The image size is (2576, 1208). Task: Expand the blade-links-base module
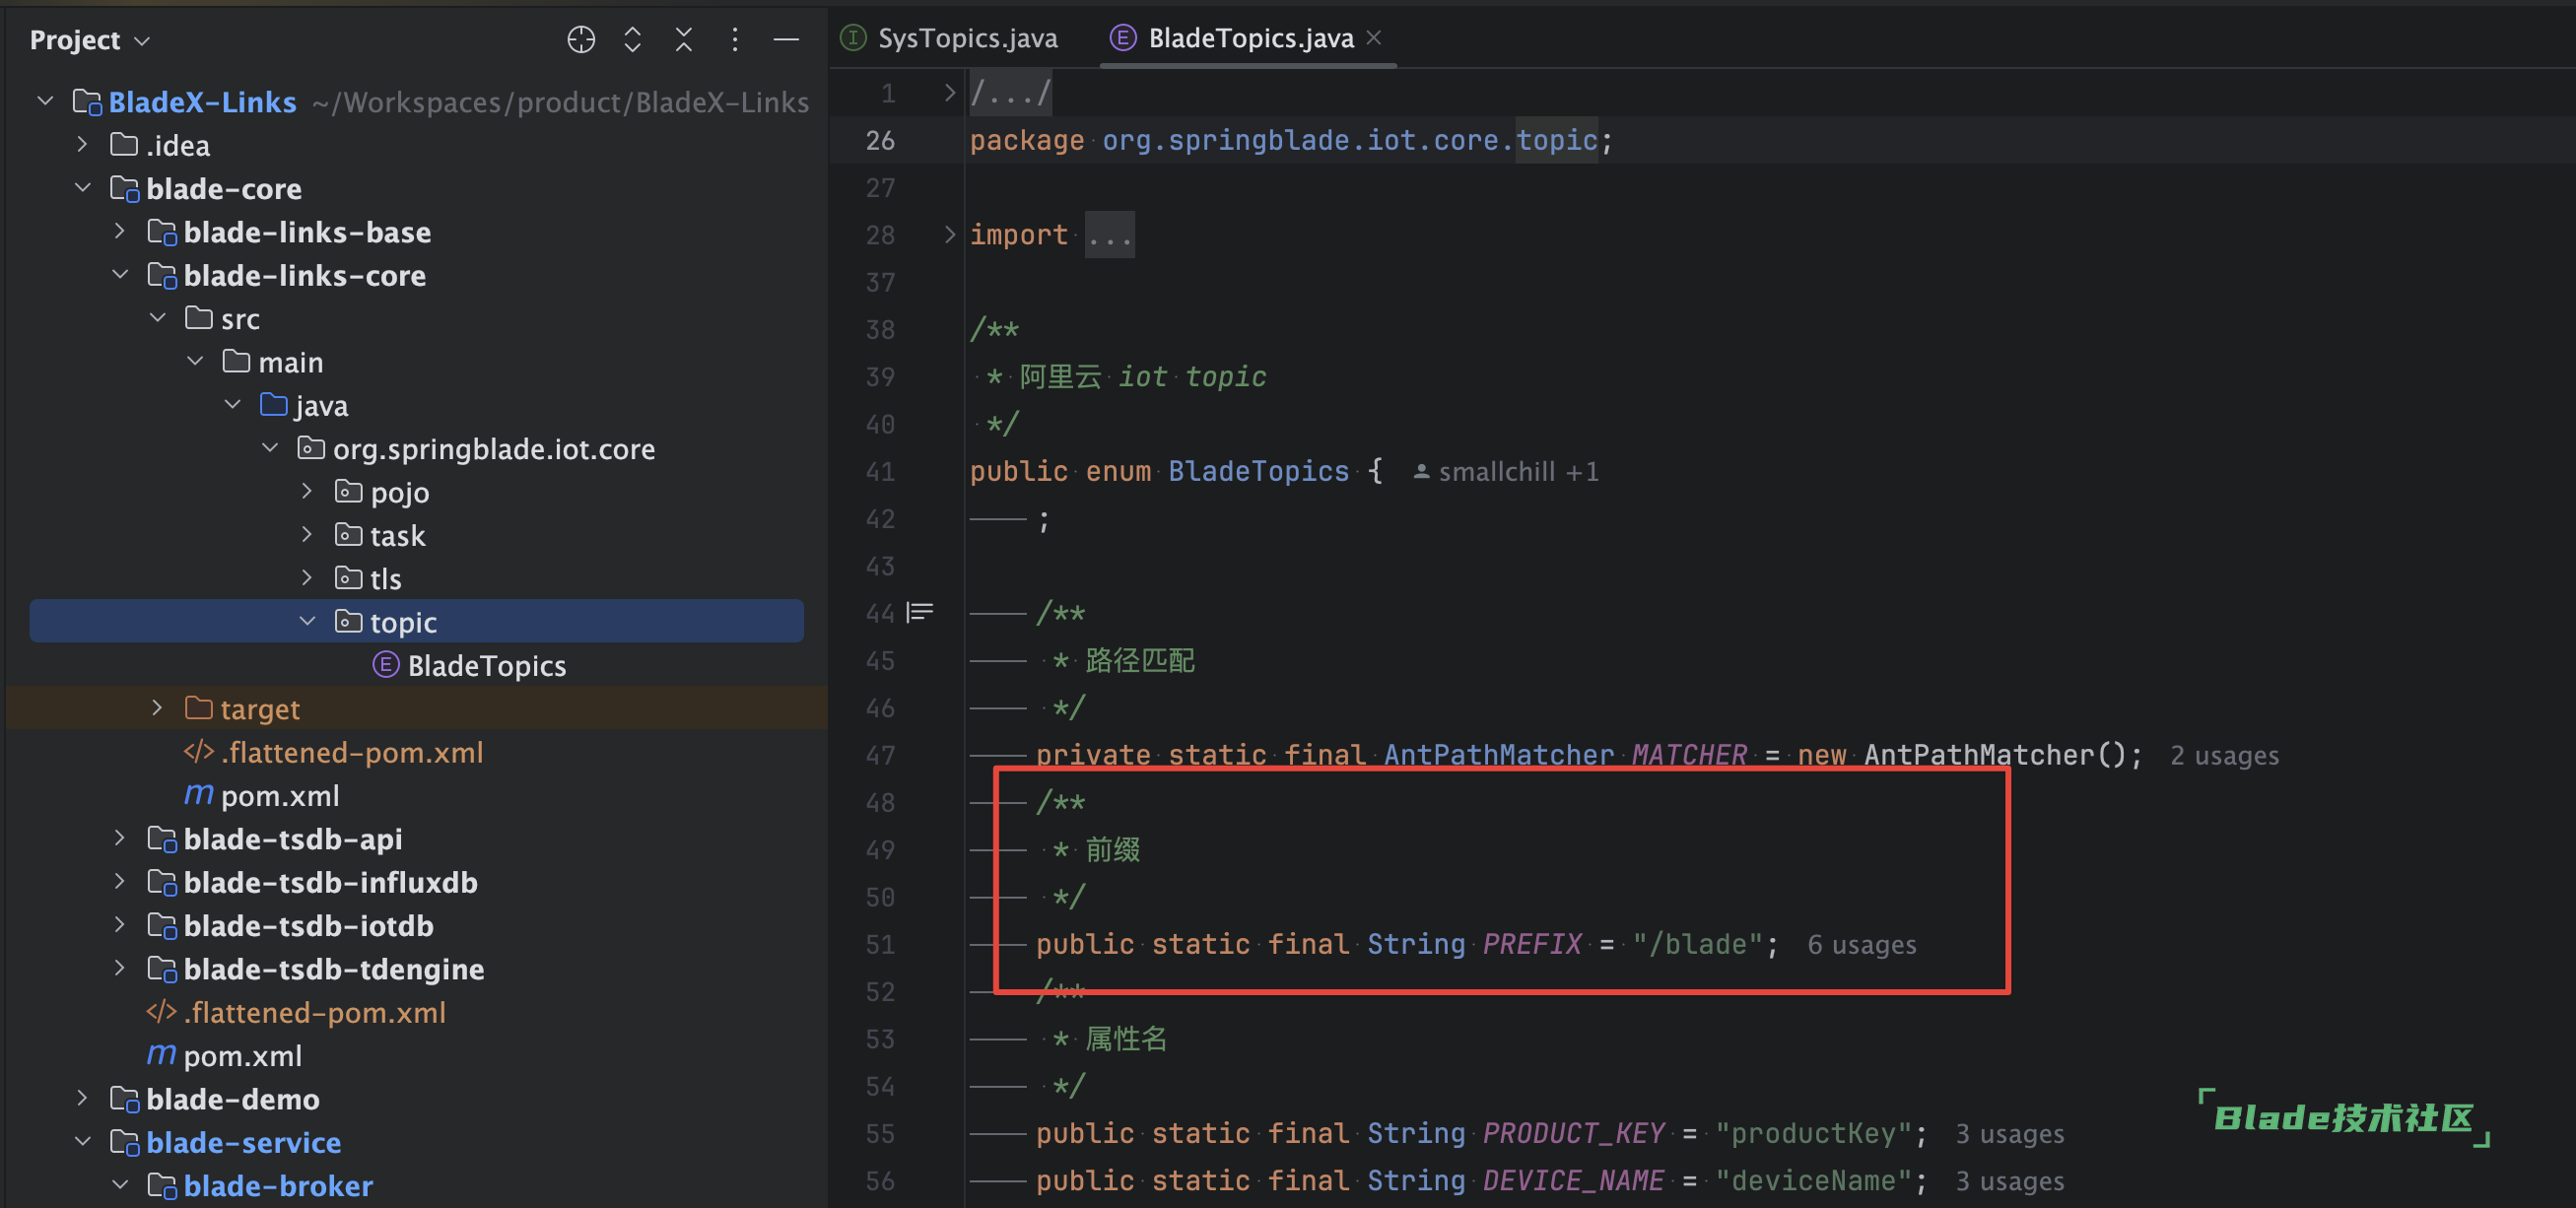[x=120, y=231]
